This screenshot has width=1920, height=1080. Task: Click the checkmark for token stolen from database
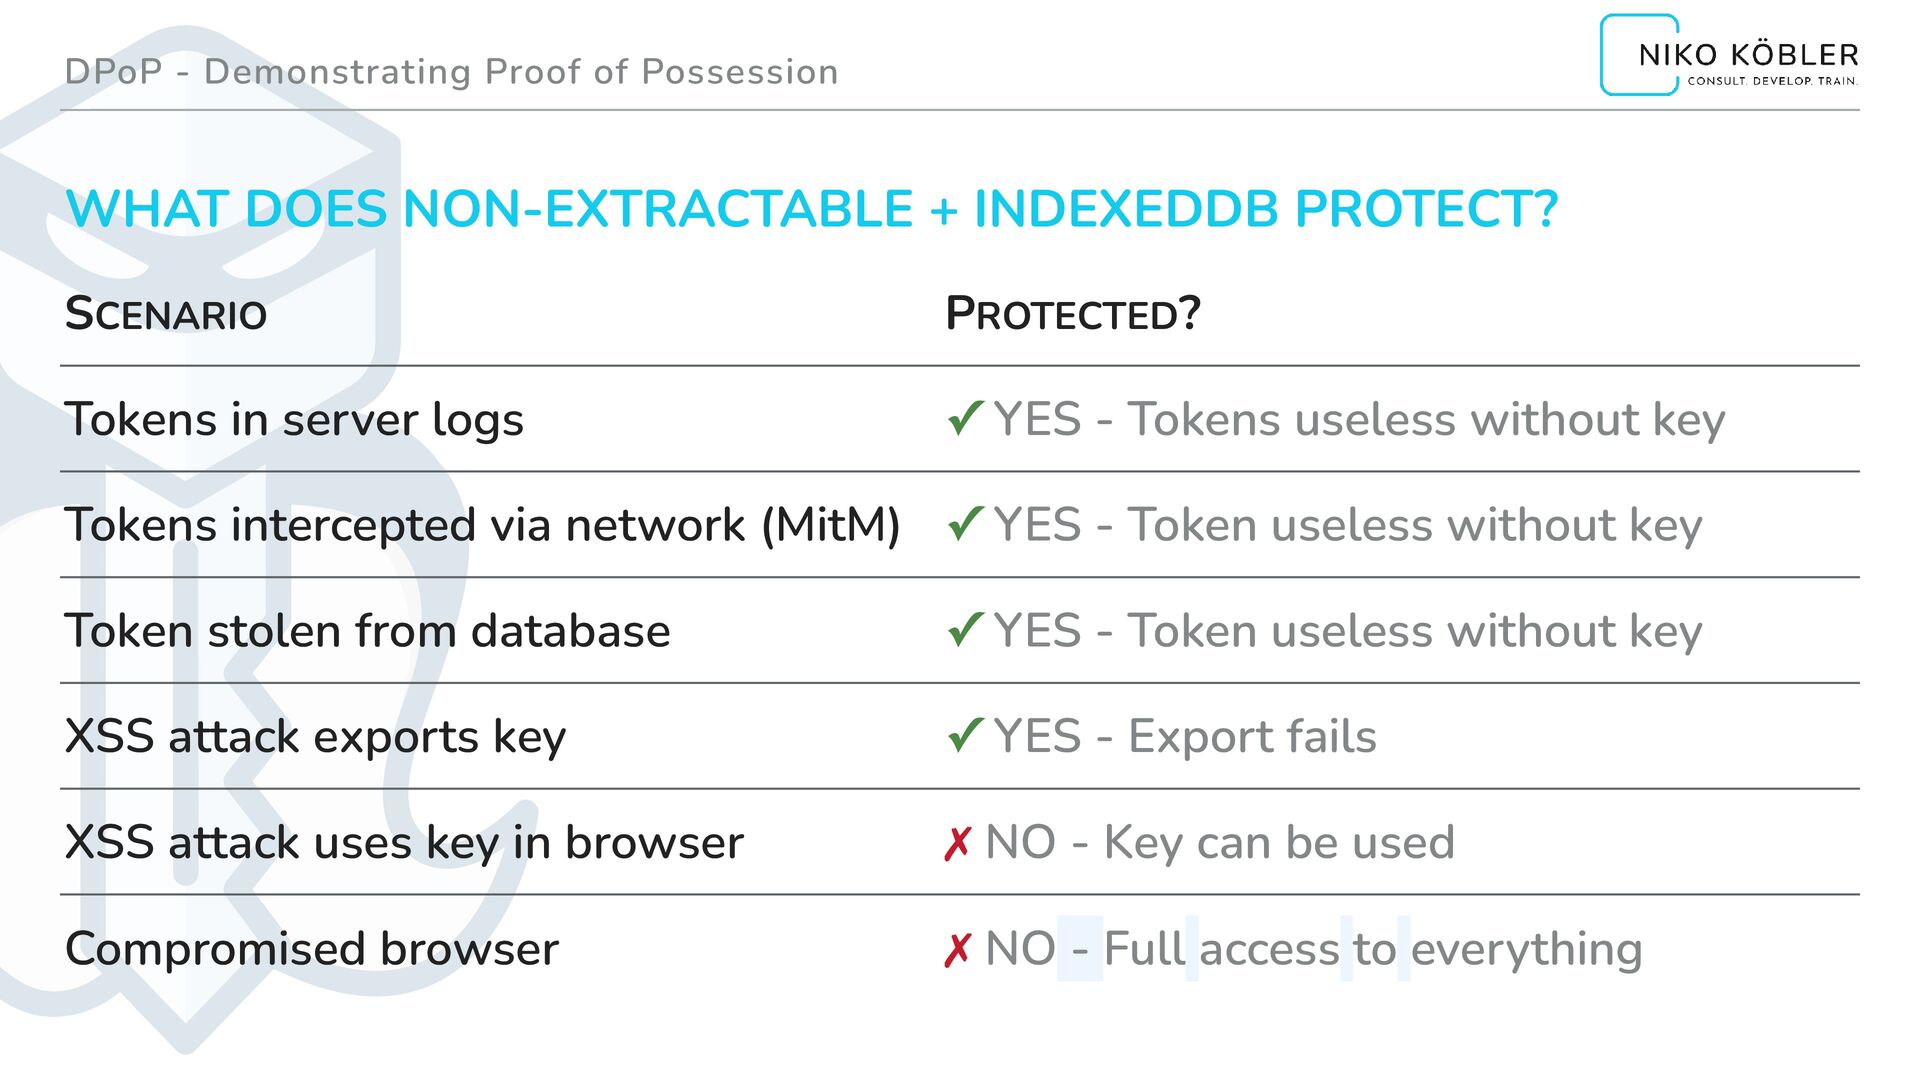pyautogui.click(x=965, y=630)
